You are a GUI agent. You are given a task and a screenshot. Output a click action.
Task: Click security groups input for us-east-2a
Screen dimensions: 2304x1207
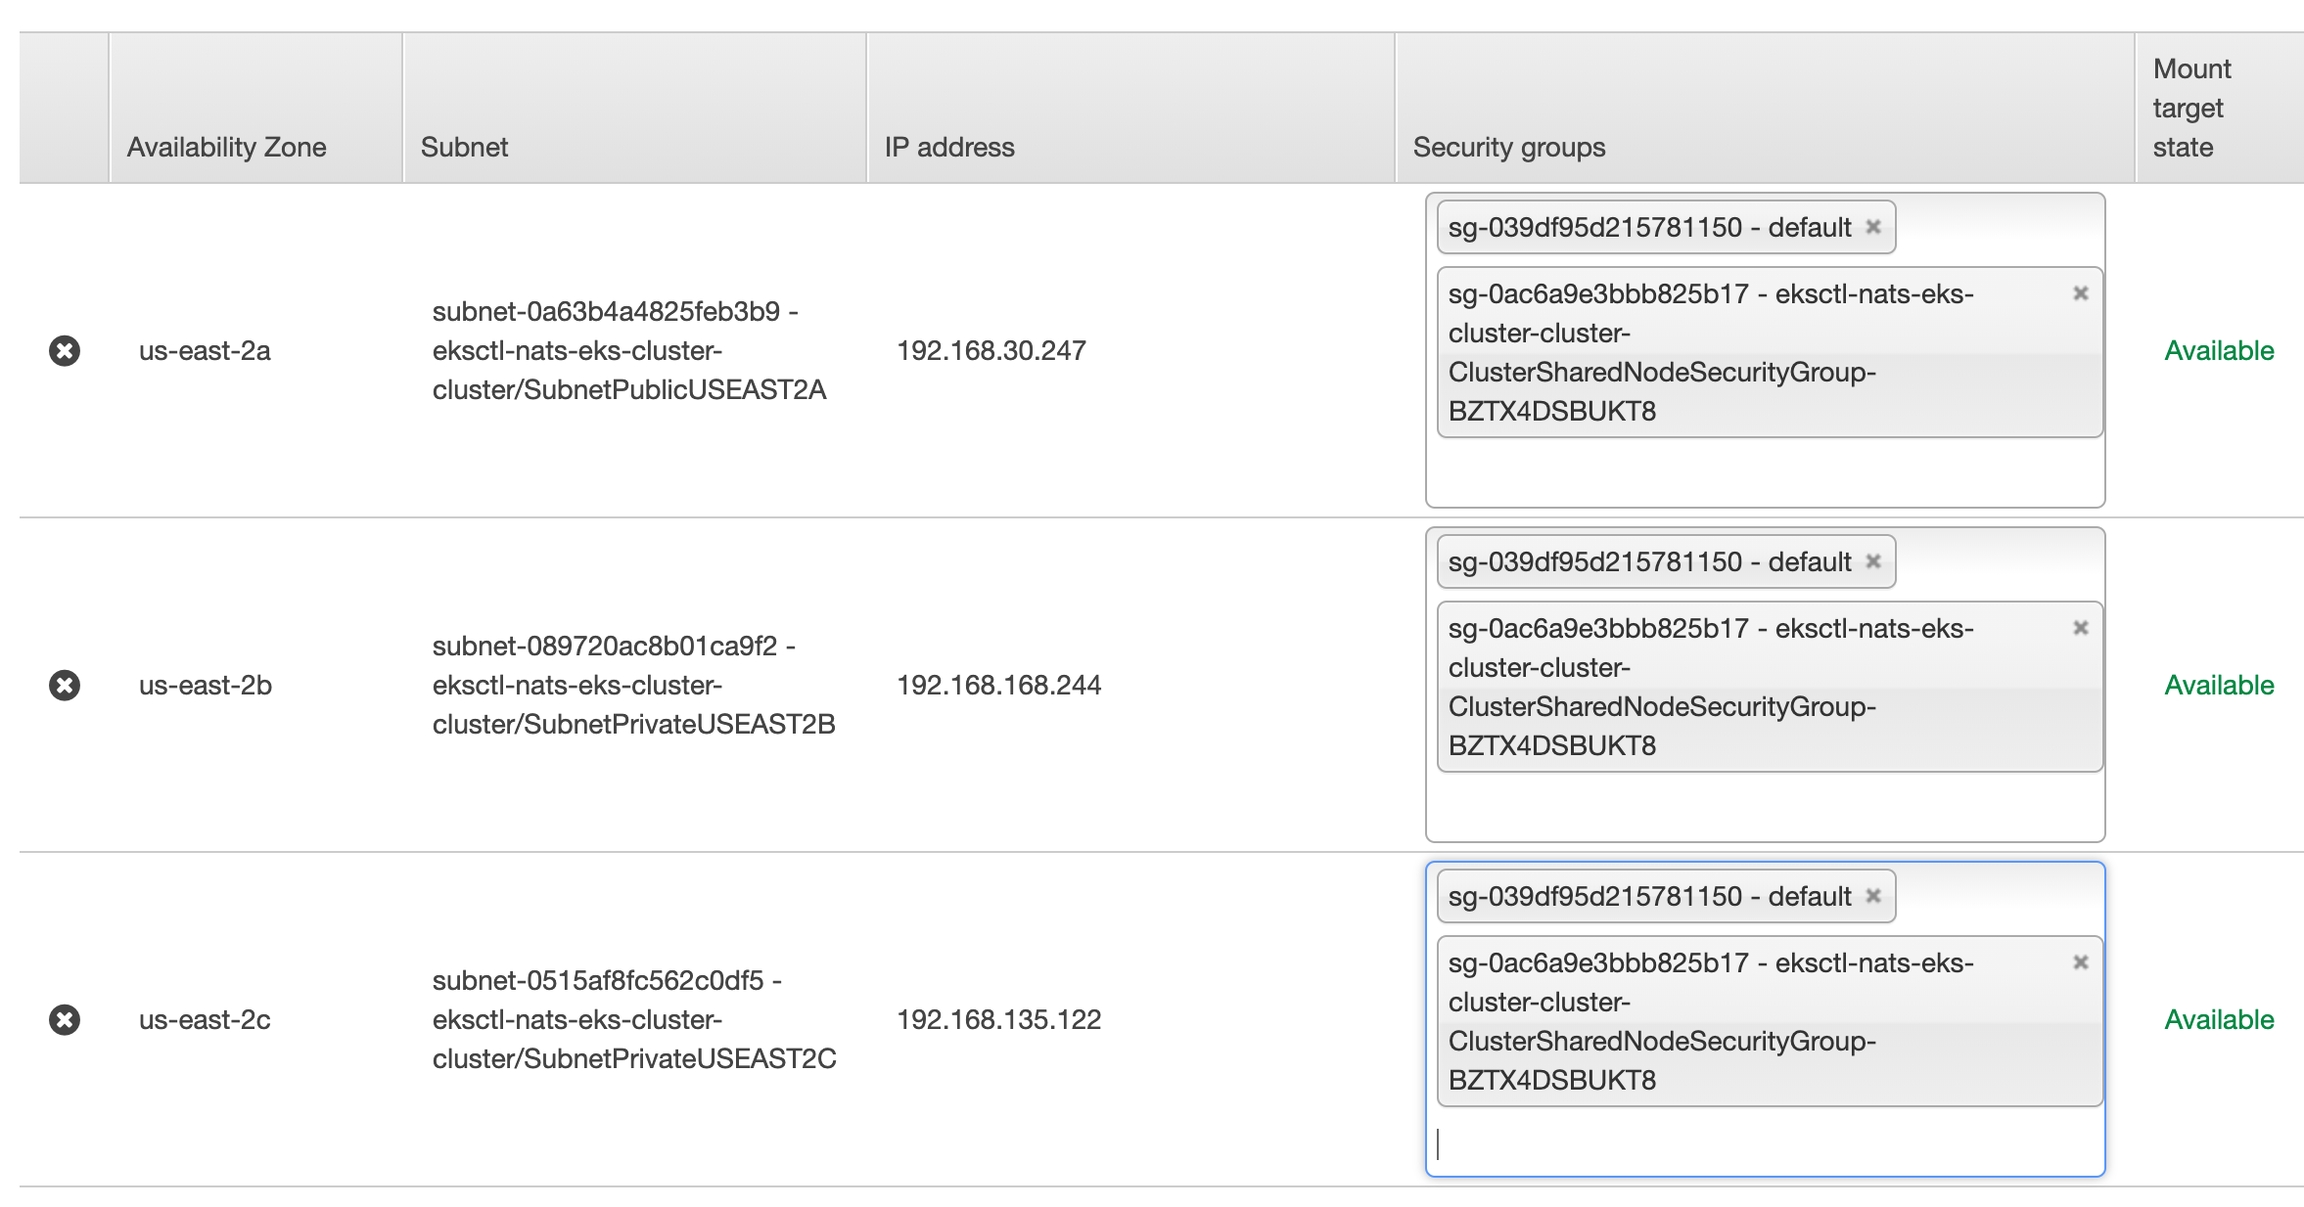[x=1764, y=473]
